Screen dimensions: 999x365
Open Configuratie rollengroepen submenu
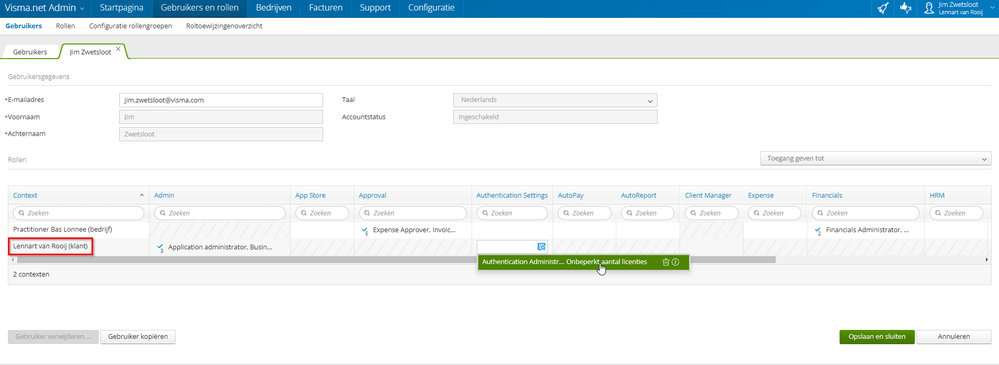(x=131, y=26)
